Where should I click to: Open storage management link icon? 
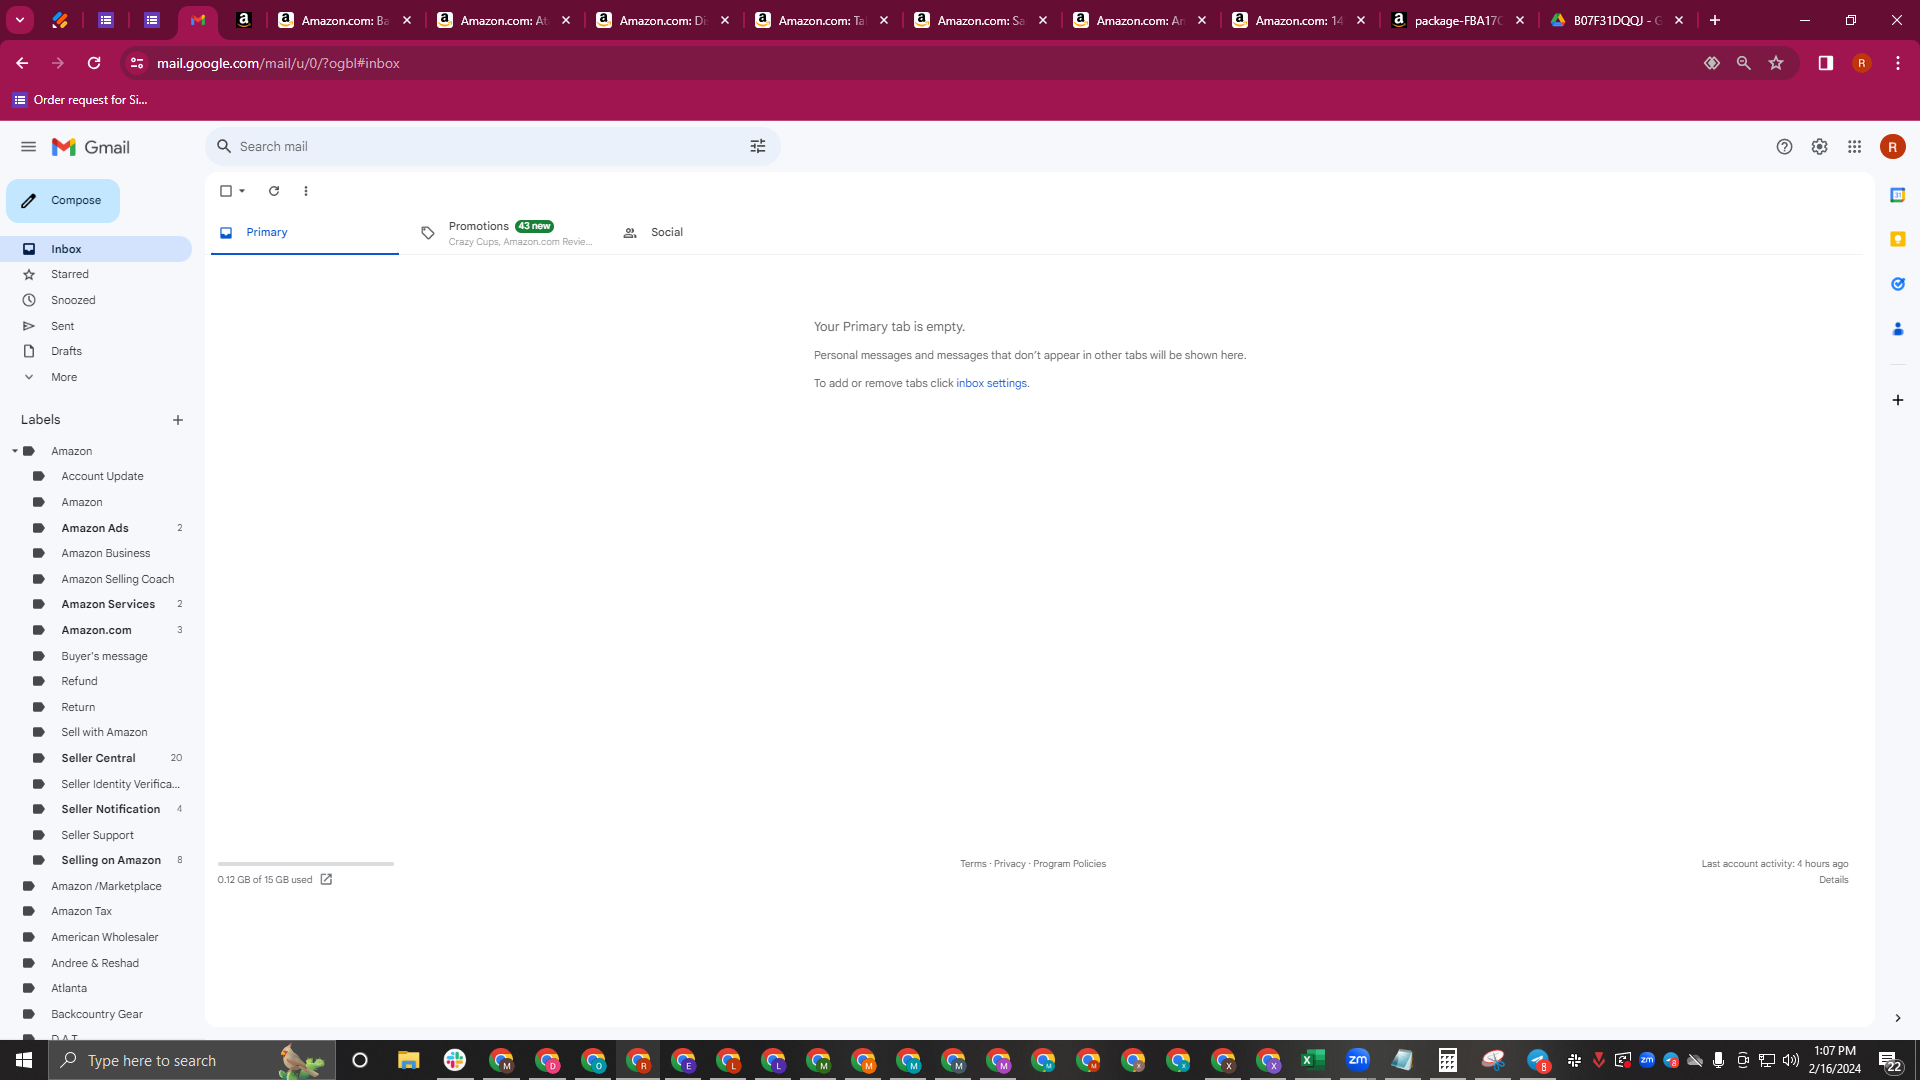point(326,880)
